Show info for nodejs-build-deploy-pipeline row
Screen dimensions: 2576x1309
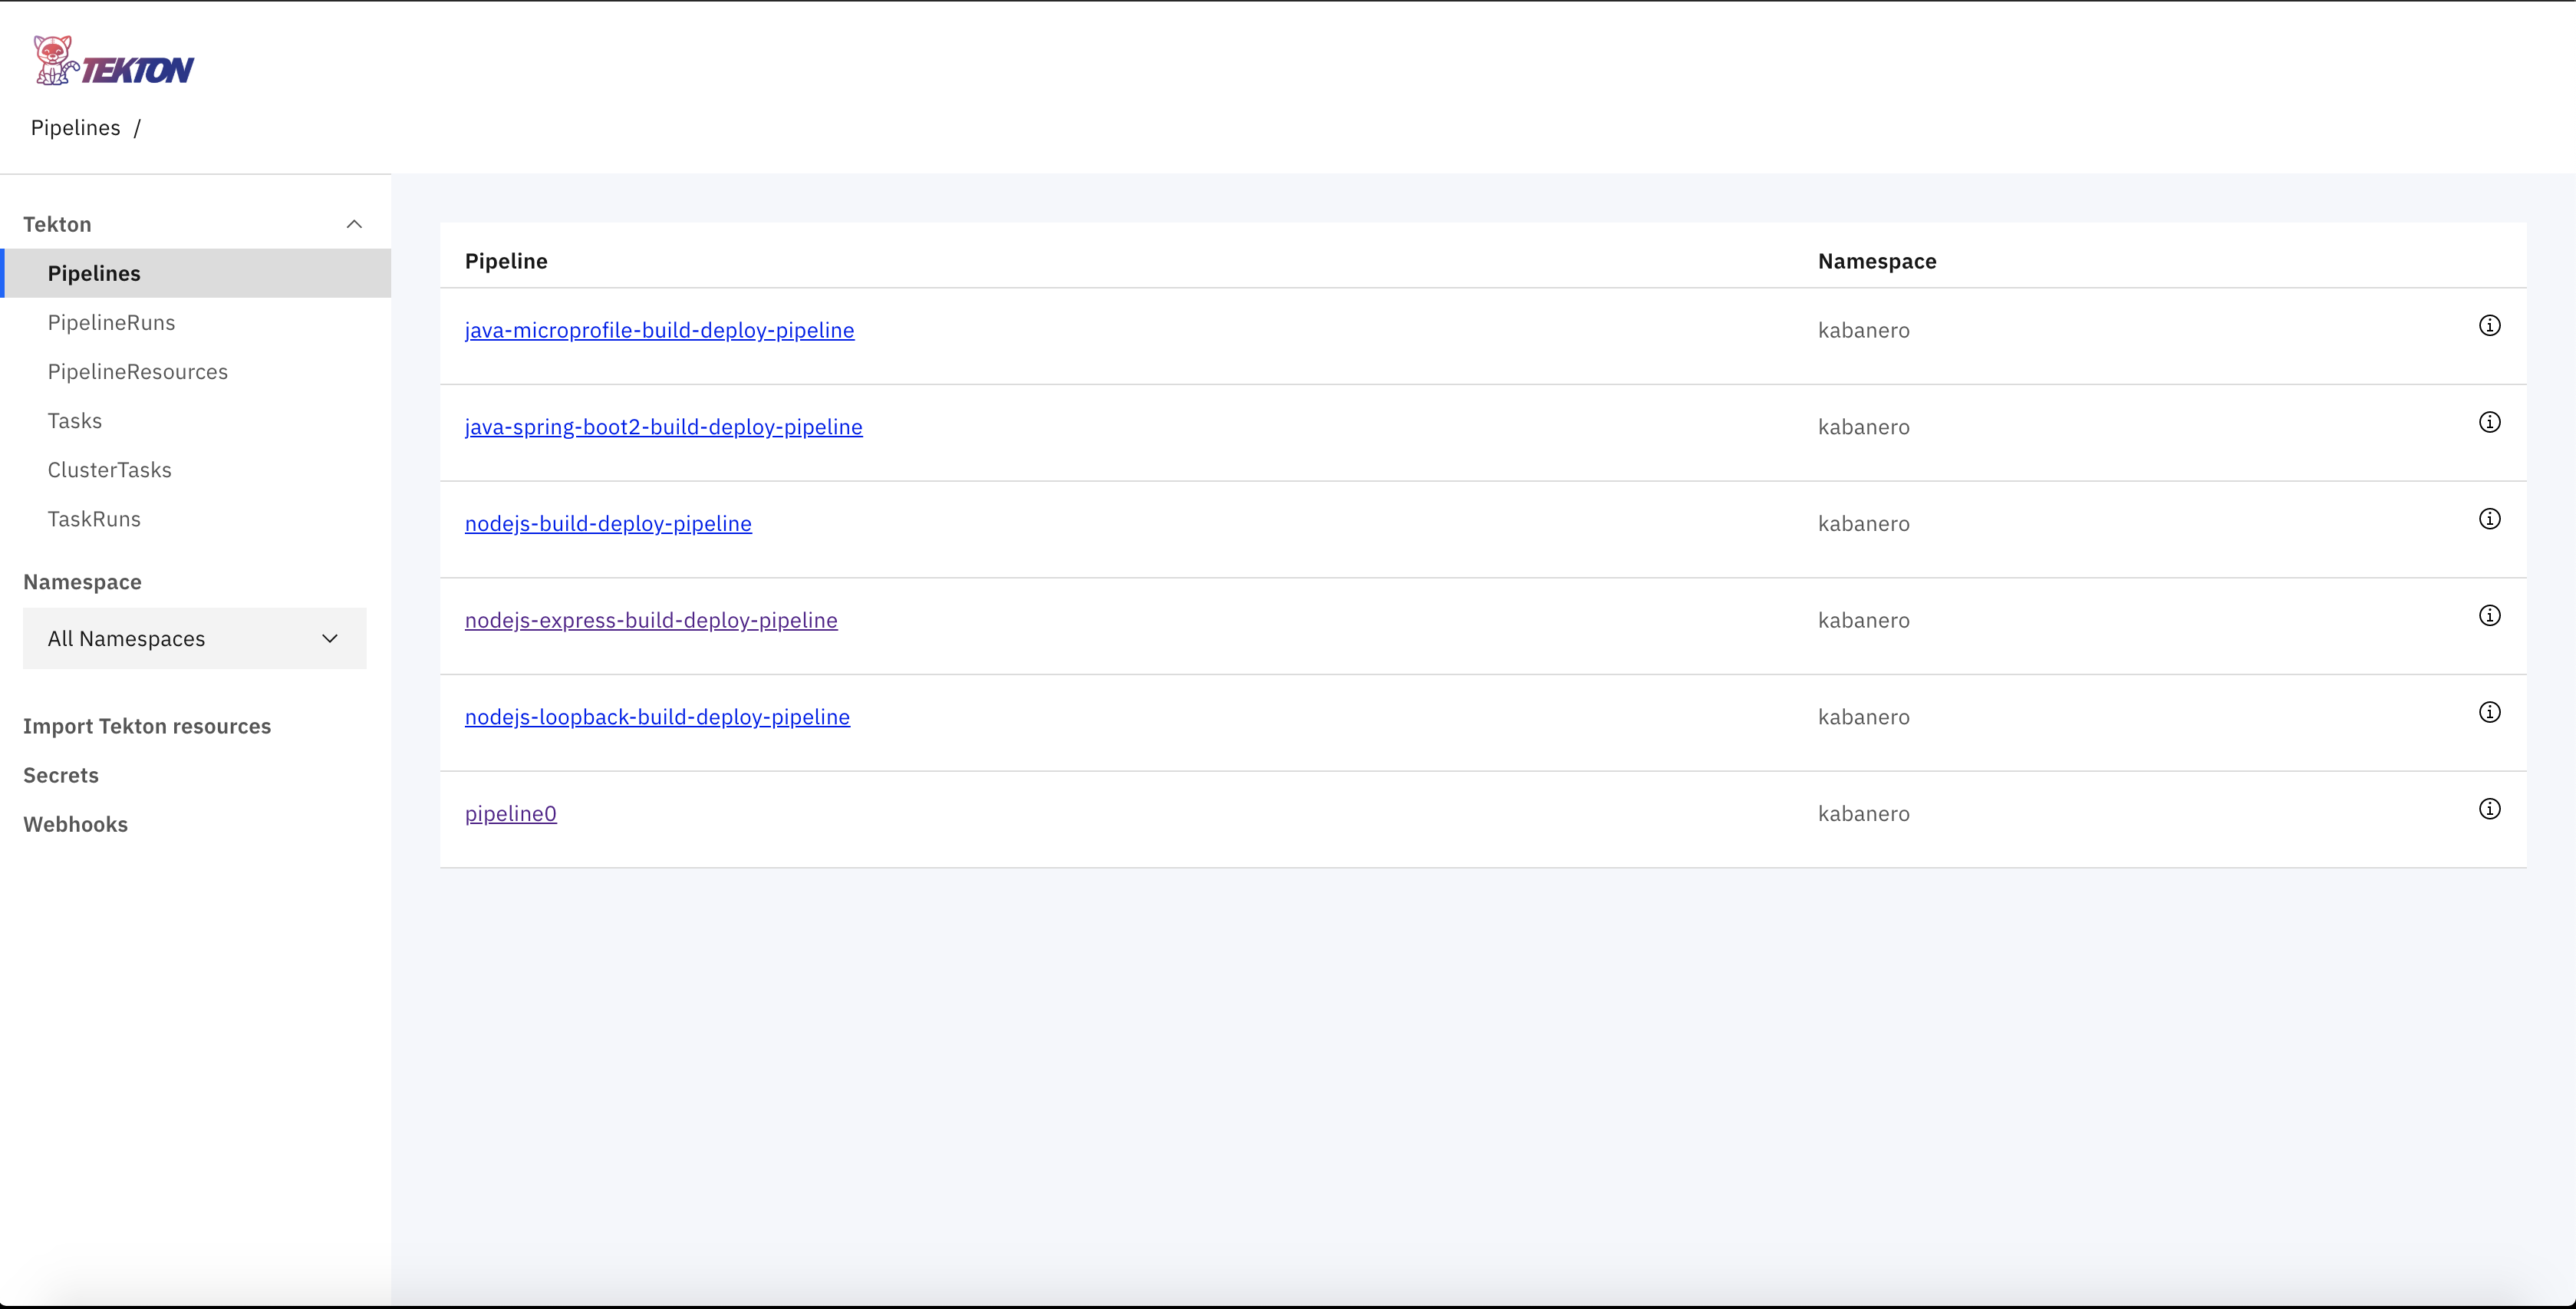(x=2489, y=519)
